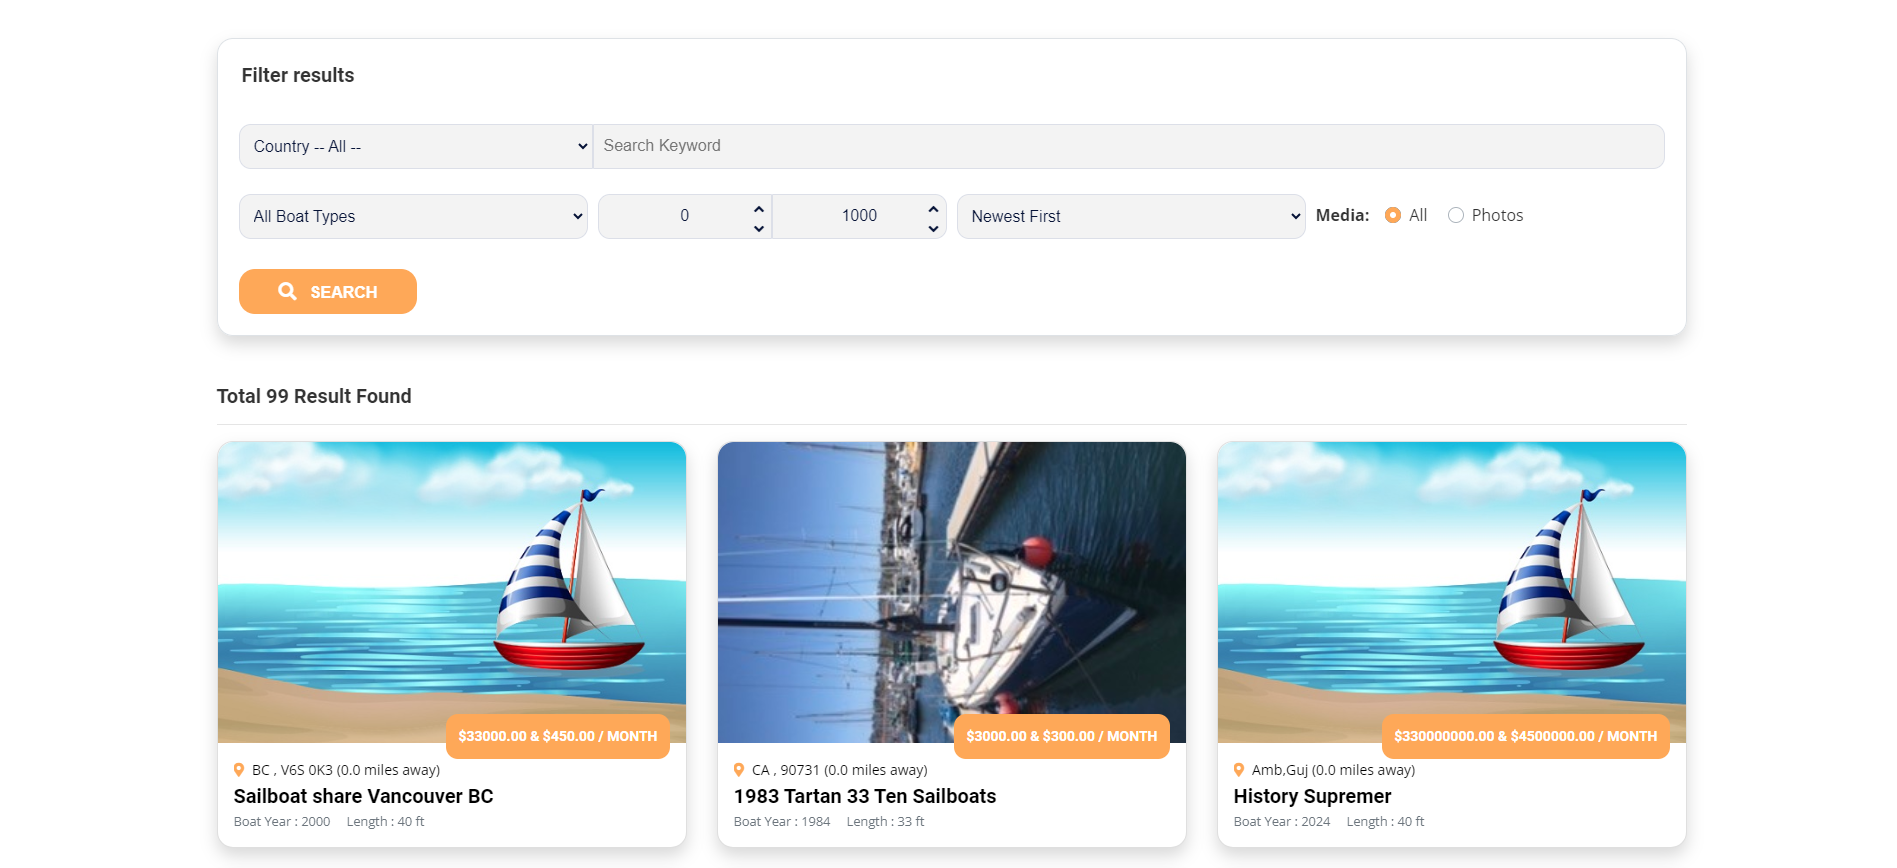Open the 1983 Tartan 33 Ten Sailboats title
This screenshot has width=1897, height=868.
864,796
